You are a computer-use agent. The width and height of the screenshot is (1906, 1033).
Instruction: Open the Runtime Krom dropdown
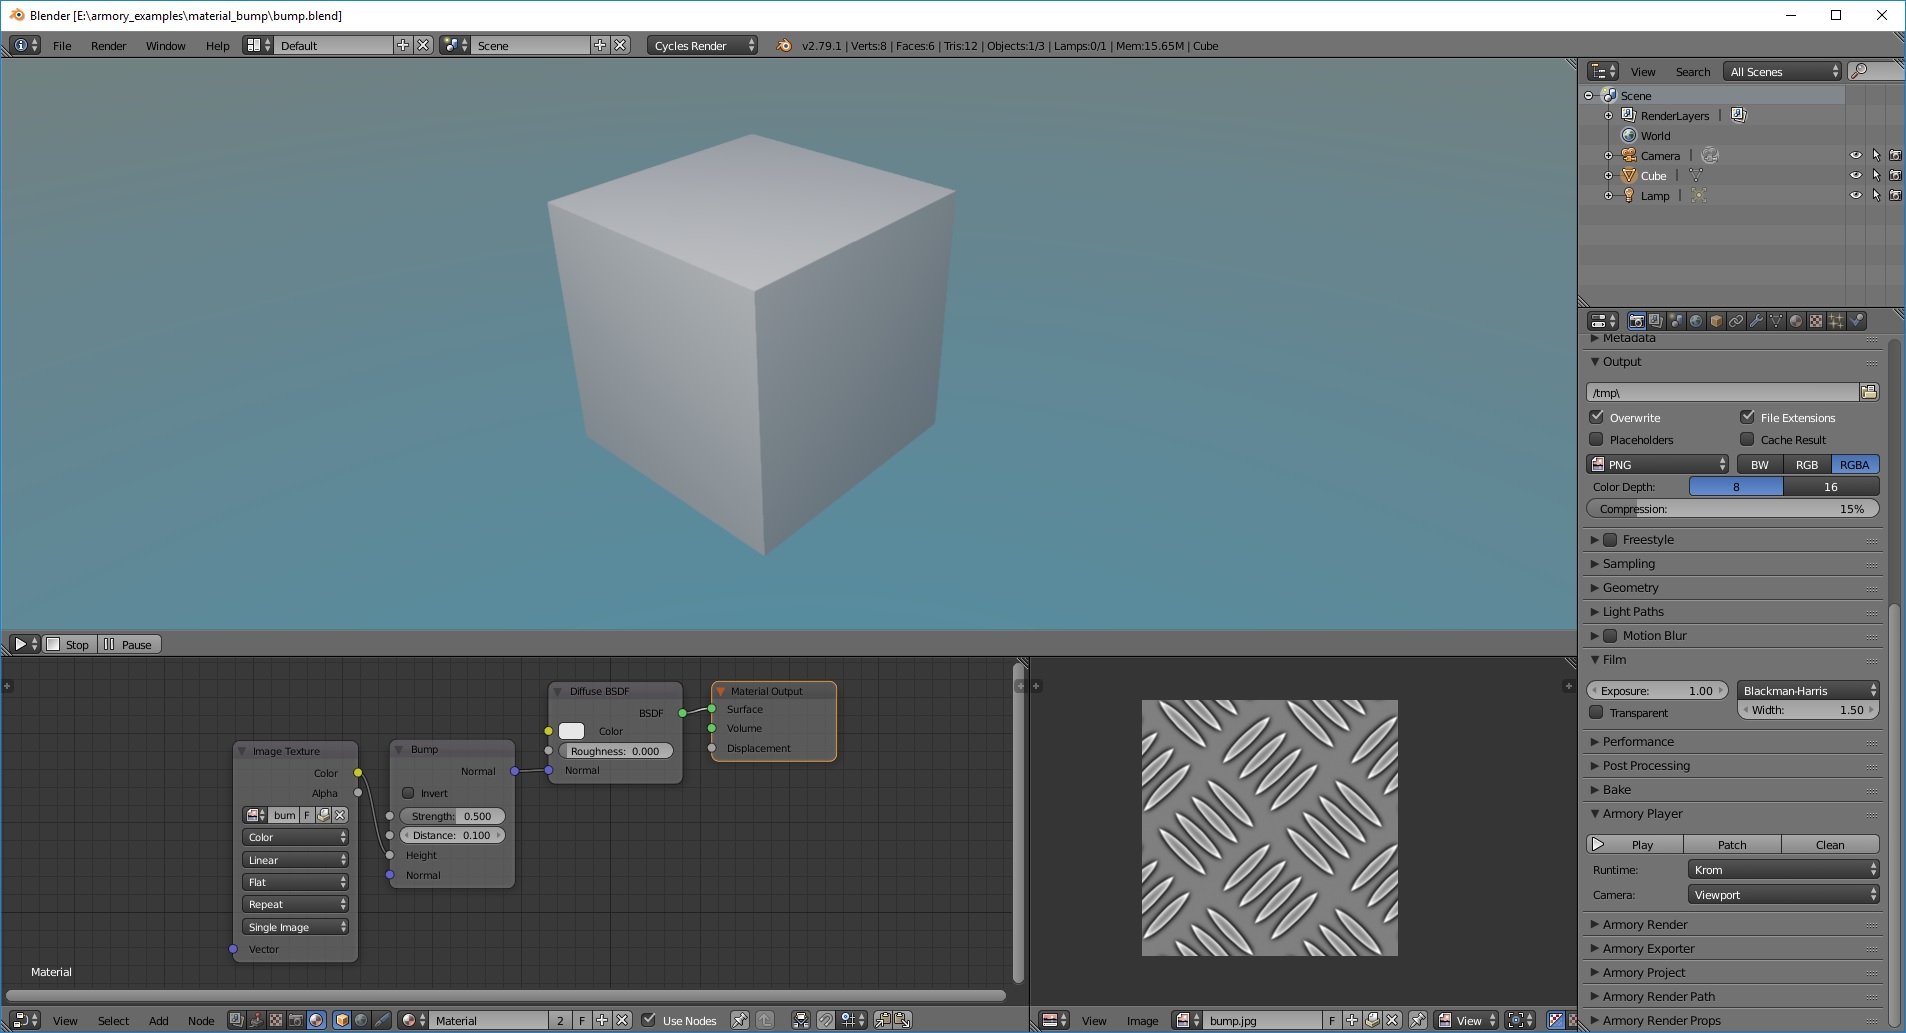coord(1783,870)
